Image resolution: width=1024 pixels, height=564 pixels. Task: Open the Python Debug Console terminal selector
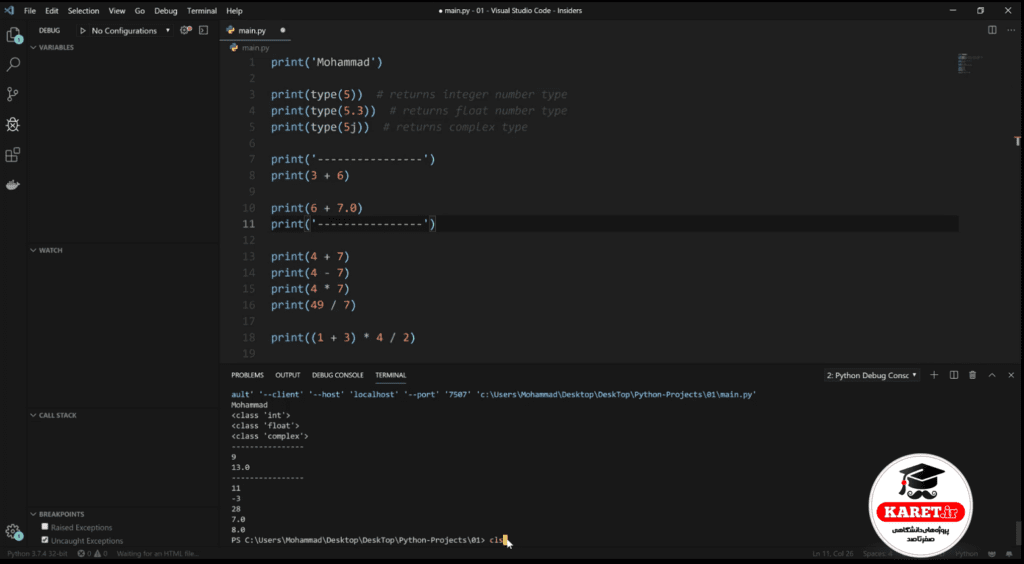[872, 375]
